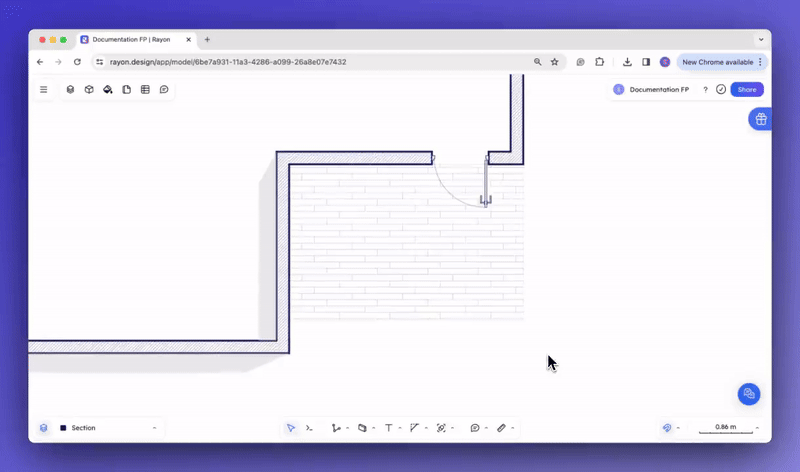The image size is (800, 472).
Task: Switch to Documentation FP browser tab
Action: coord(130,39)
